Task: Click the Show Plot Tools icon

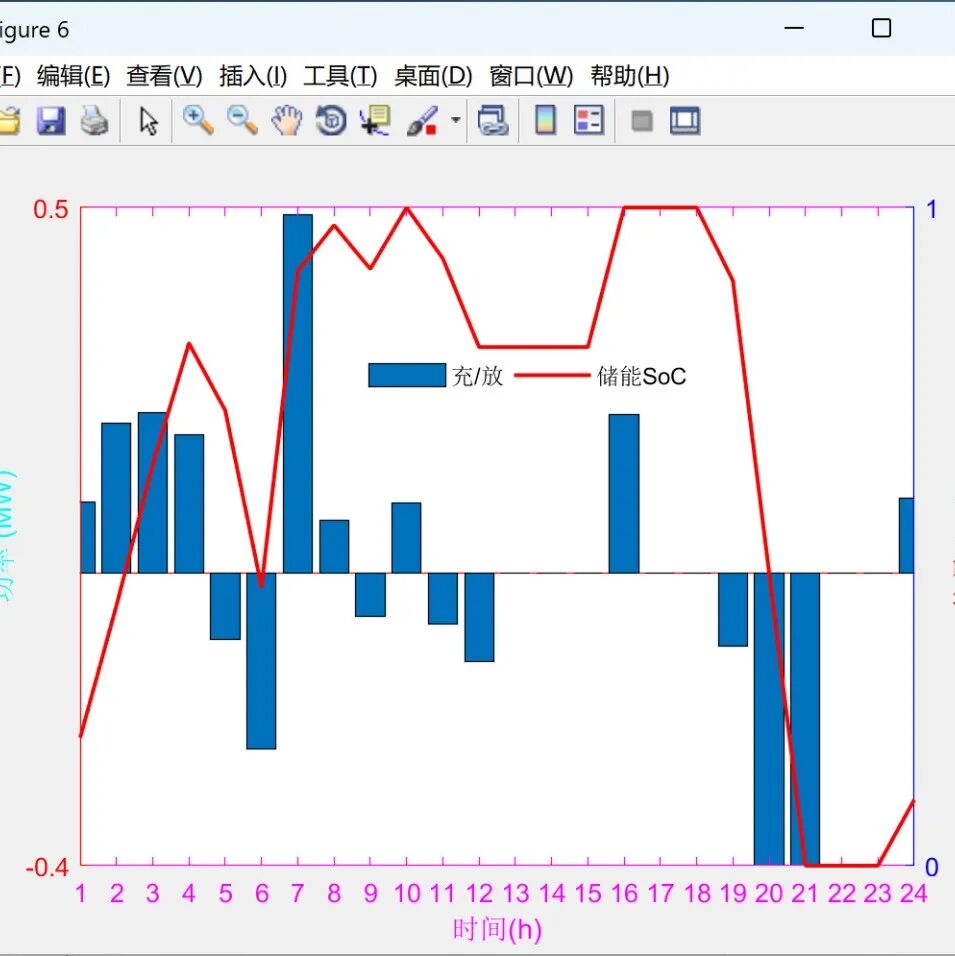Action: tap(685, 122)
